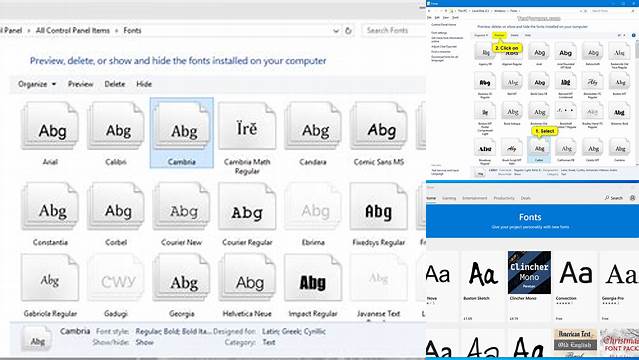Select the Arial font icon
Viewport: 639px width, 360px height.
[50, 126]
